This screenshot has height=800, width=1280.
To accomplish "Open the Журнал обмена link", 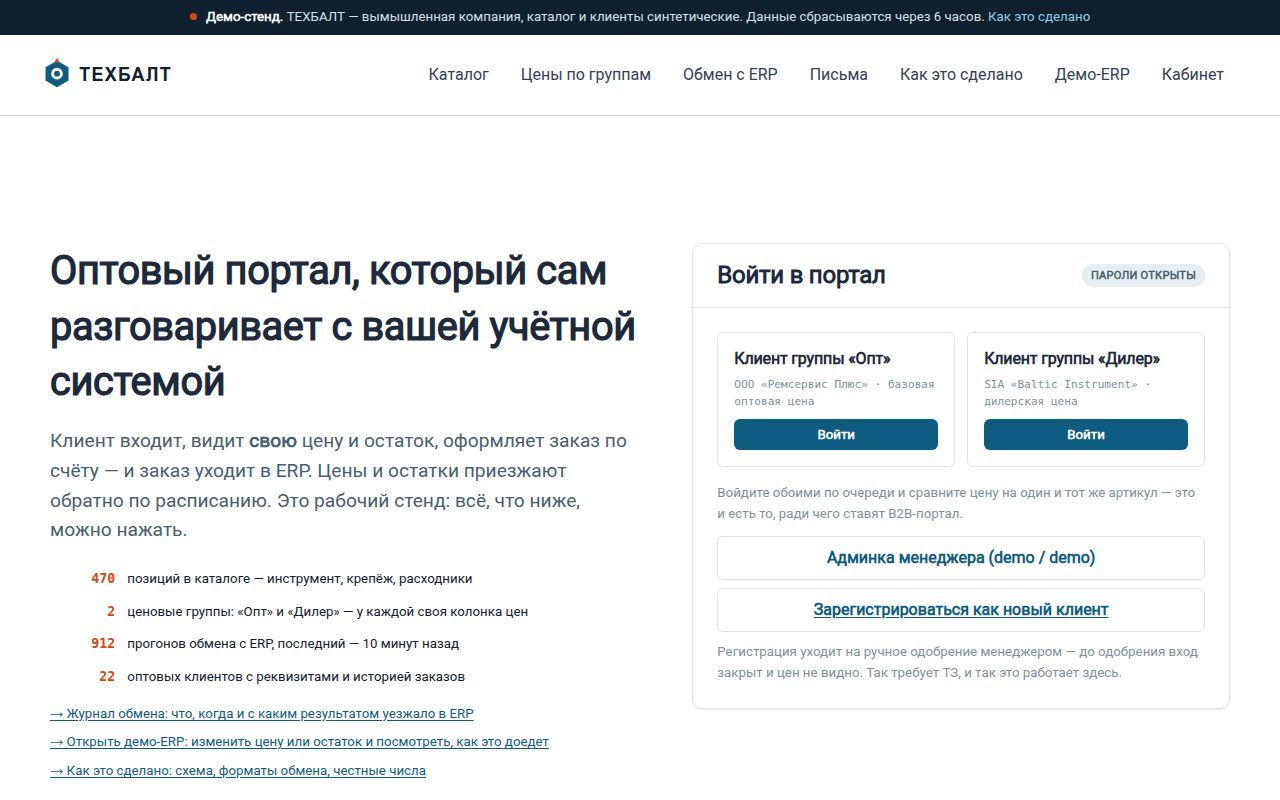I will point(262,714).
